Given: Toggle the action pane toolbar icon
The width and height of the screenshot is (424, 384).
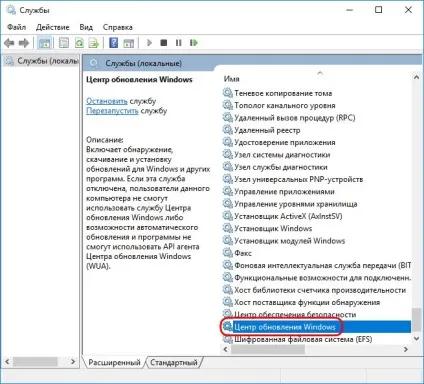Looking at the screenshot, I should click(x=128, y=43).
